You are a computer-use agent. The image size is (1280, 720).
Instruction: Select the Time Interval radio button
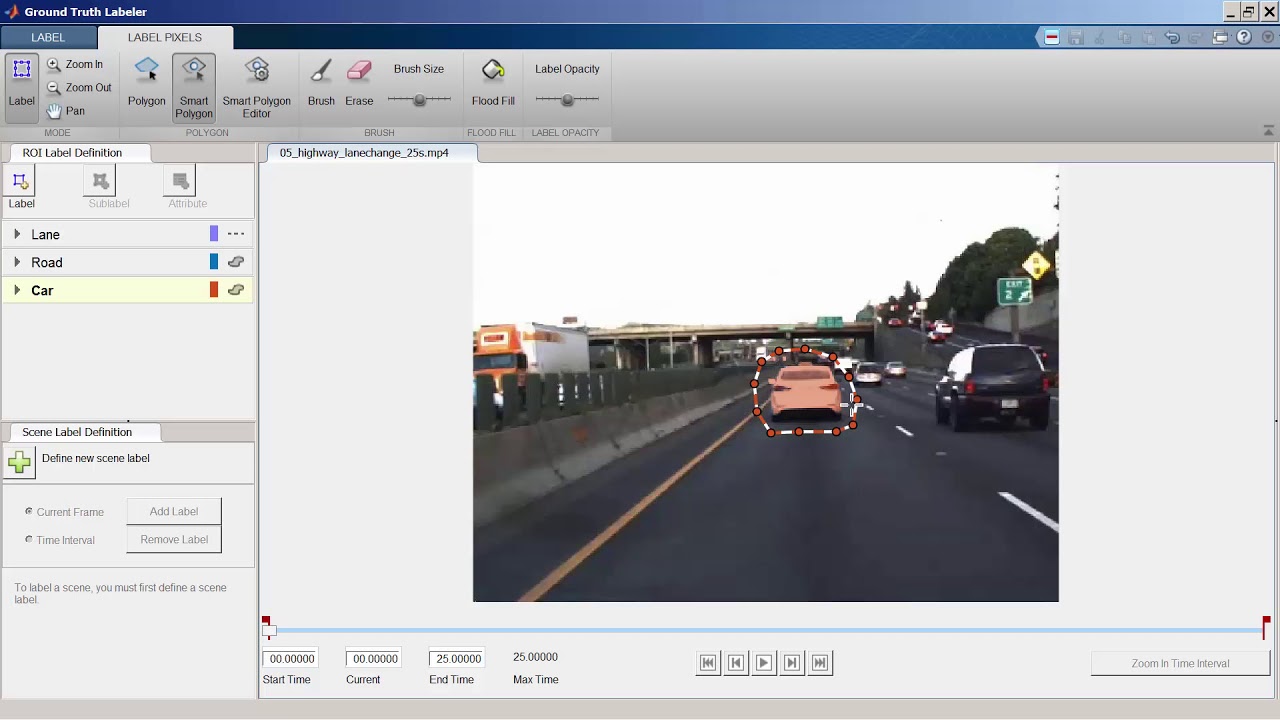(x=29, y=539)
